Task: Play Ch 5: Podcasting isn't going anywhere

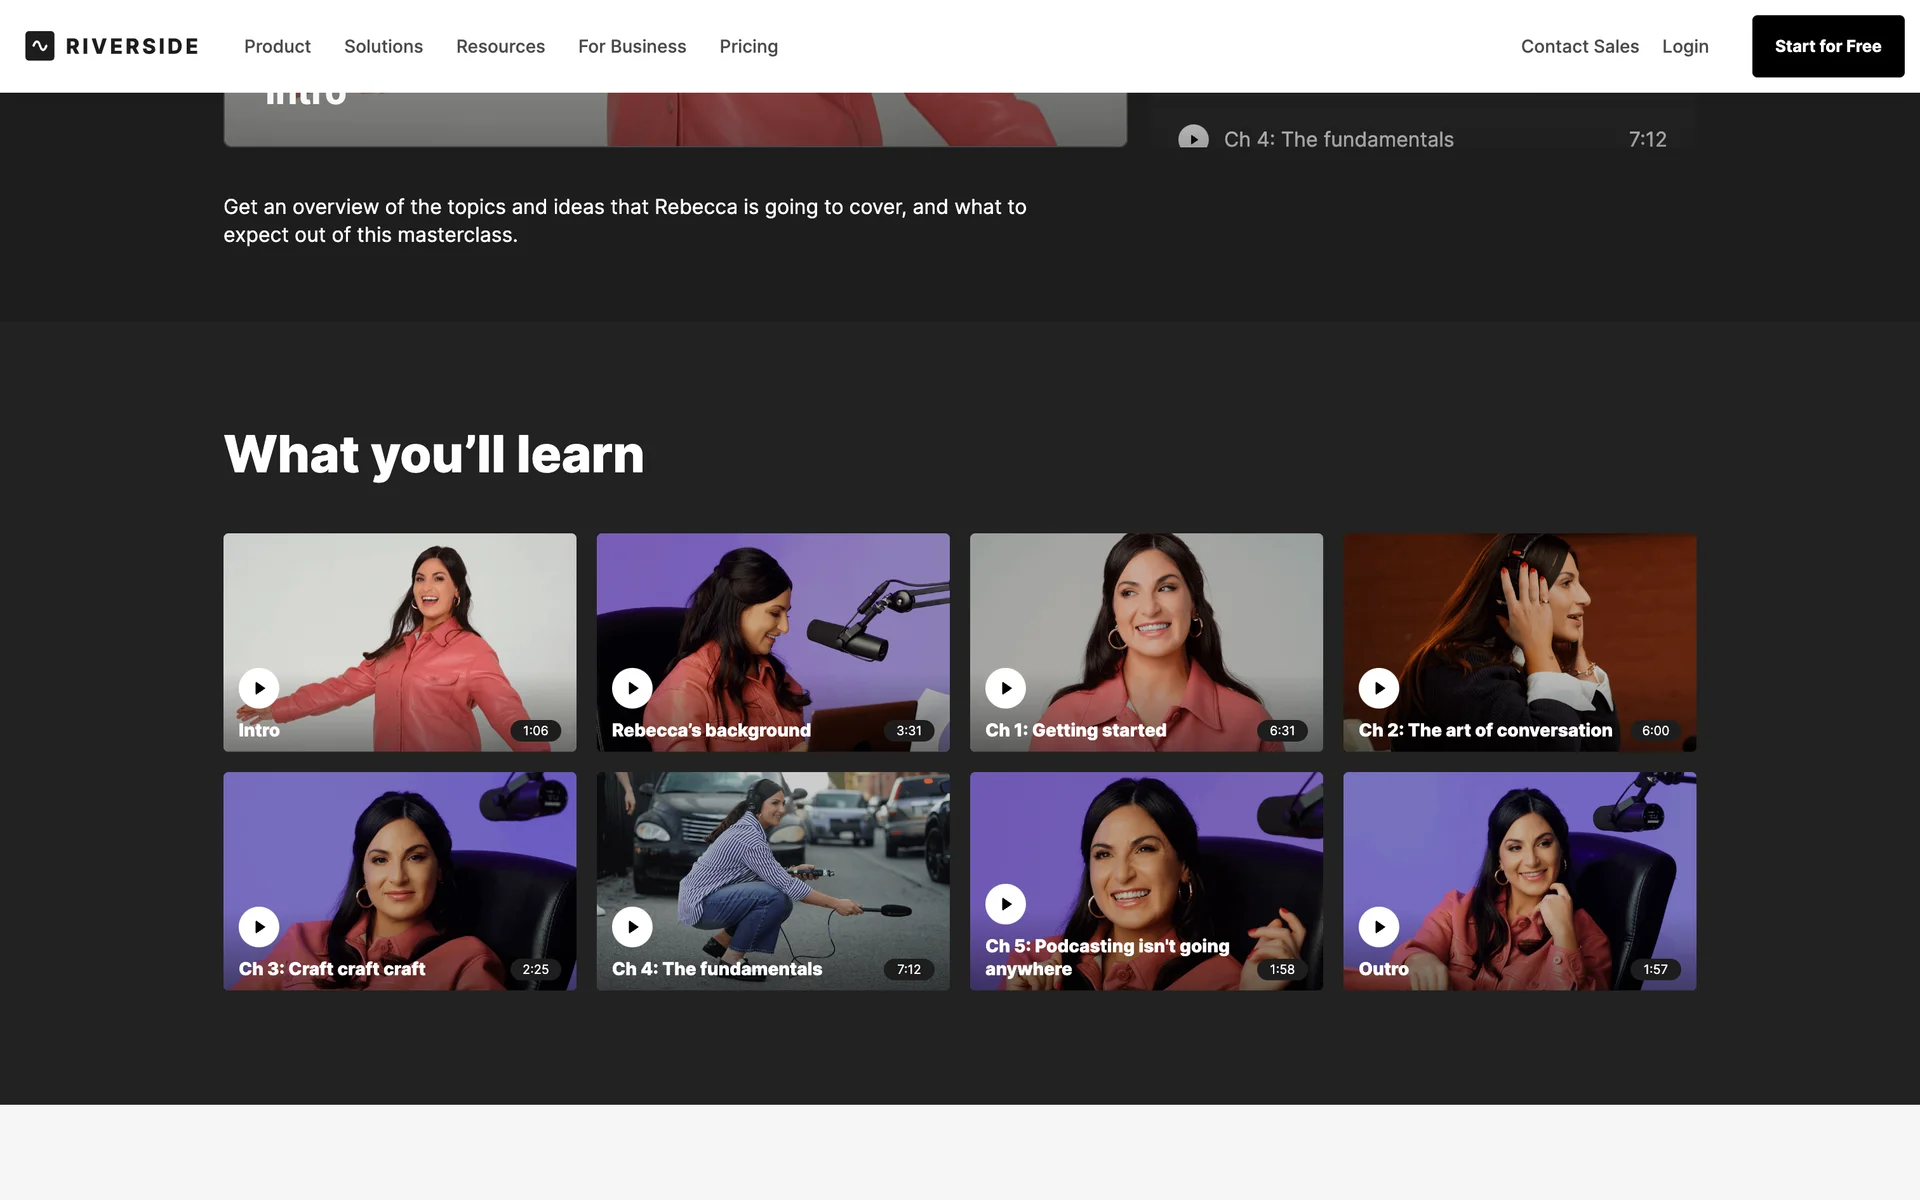Action: (x=1005, y=904)
